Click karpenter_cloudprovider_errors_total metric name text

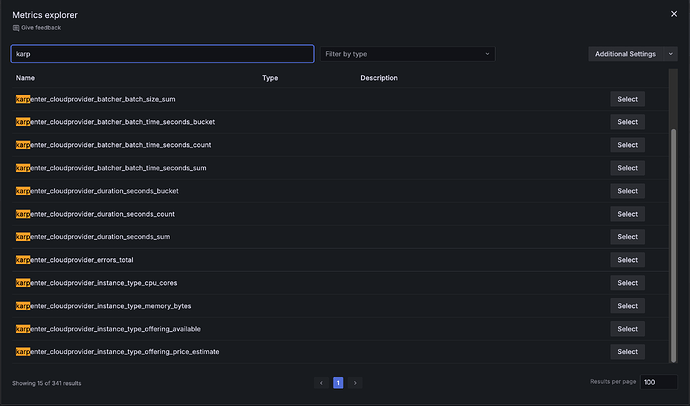point(74,260)
